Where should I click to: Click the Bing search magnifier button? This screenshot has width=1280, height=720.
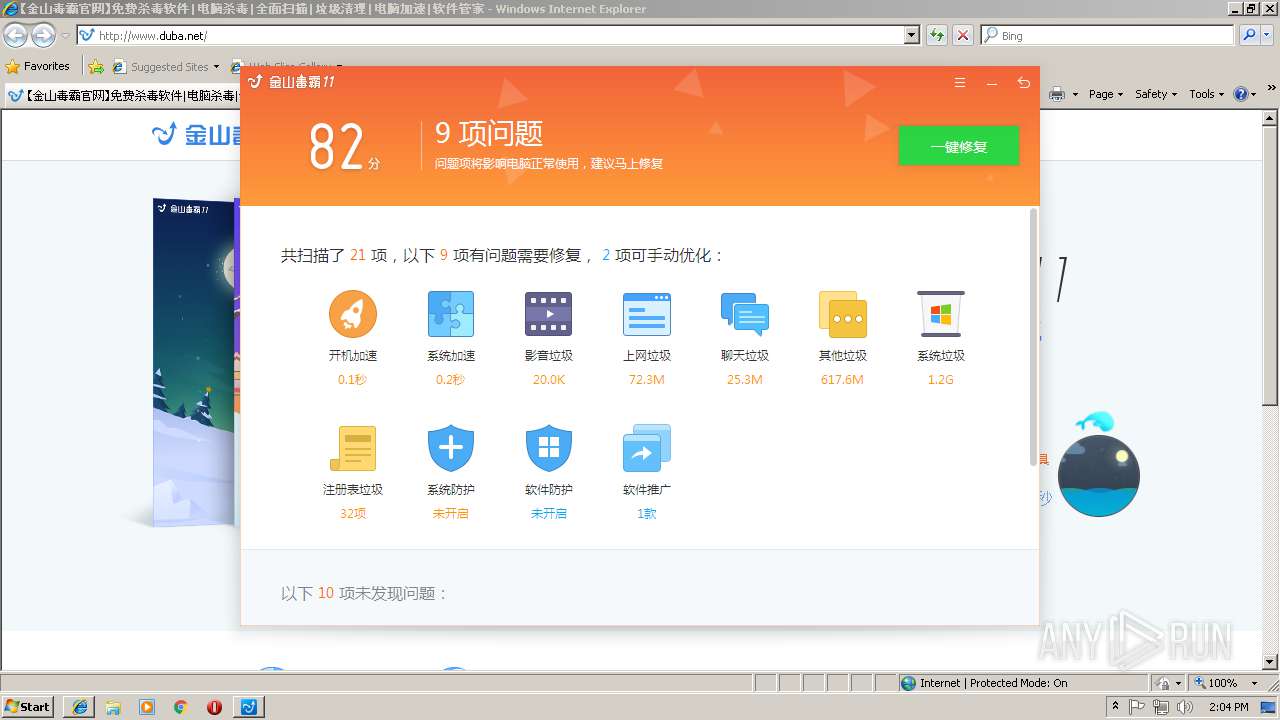(x=1249, y=35)
